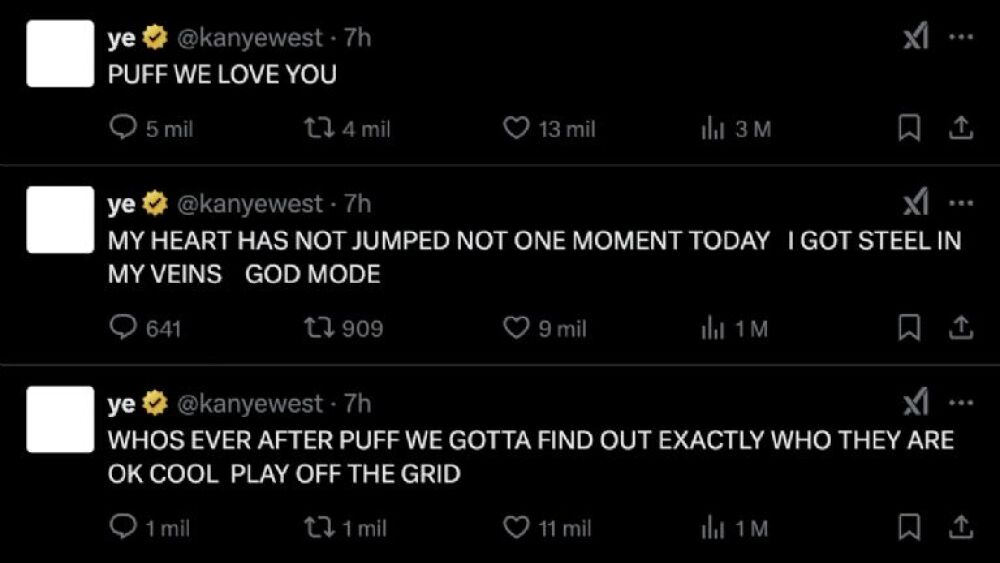The image size is (1000, 563).
Task: Open more menu on the 'GOD MODE' tweet
Action: point(960,204)
